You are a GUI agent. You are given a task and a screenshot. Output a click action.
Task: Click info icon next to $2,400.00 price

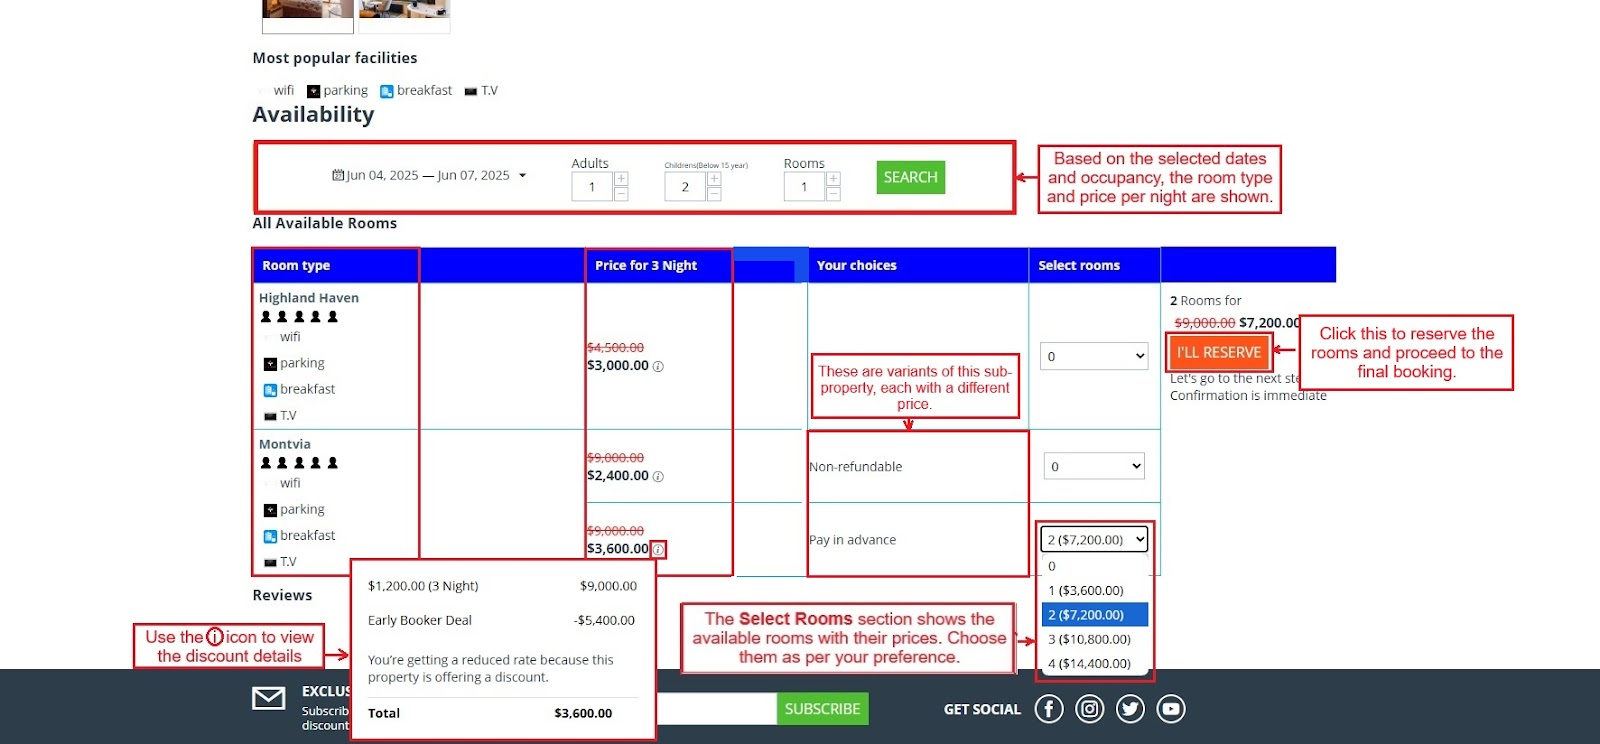click(x=658, y=477)
